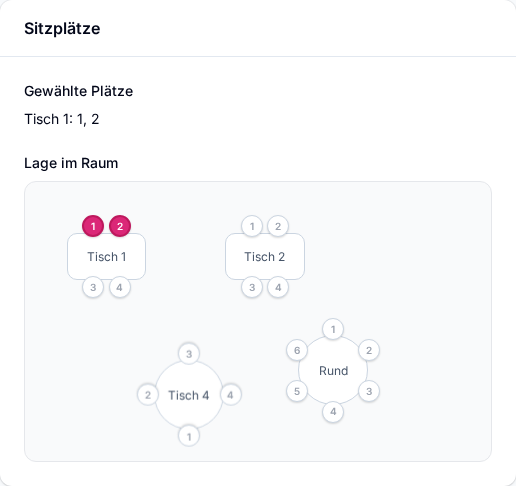This screenshot has height=486, width=516.
Task: Choose seat 6 at Rund table
Action: coord(297,350)
